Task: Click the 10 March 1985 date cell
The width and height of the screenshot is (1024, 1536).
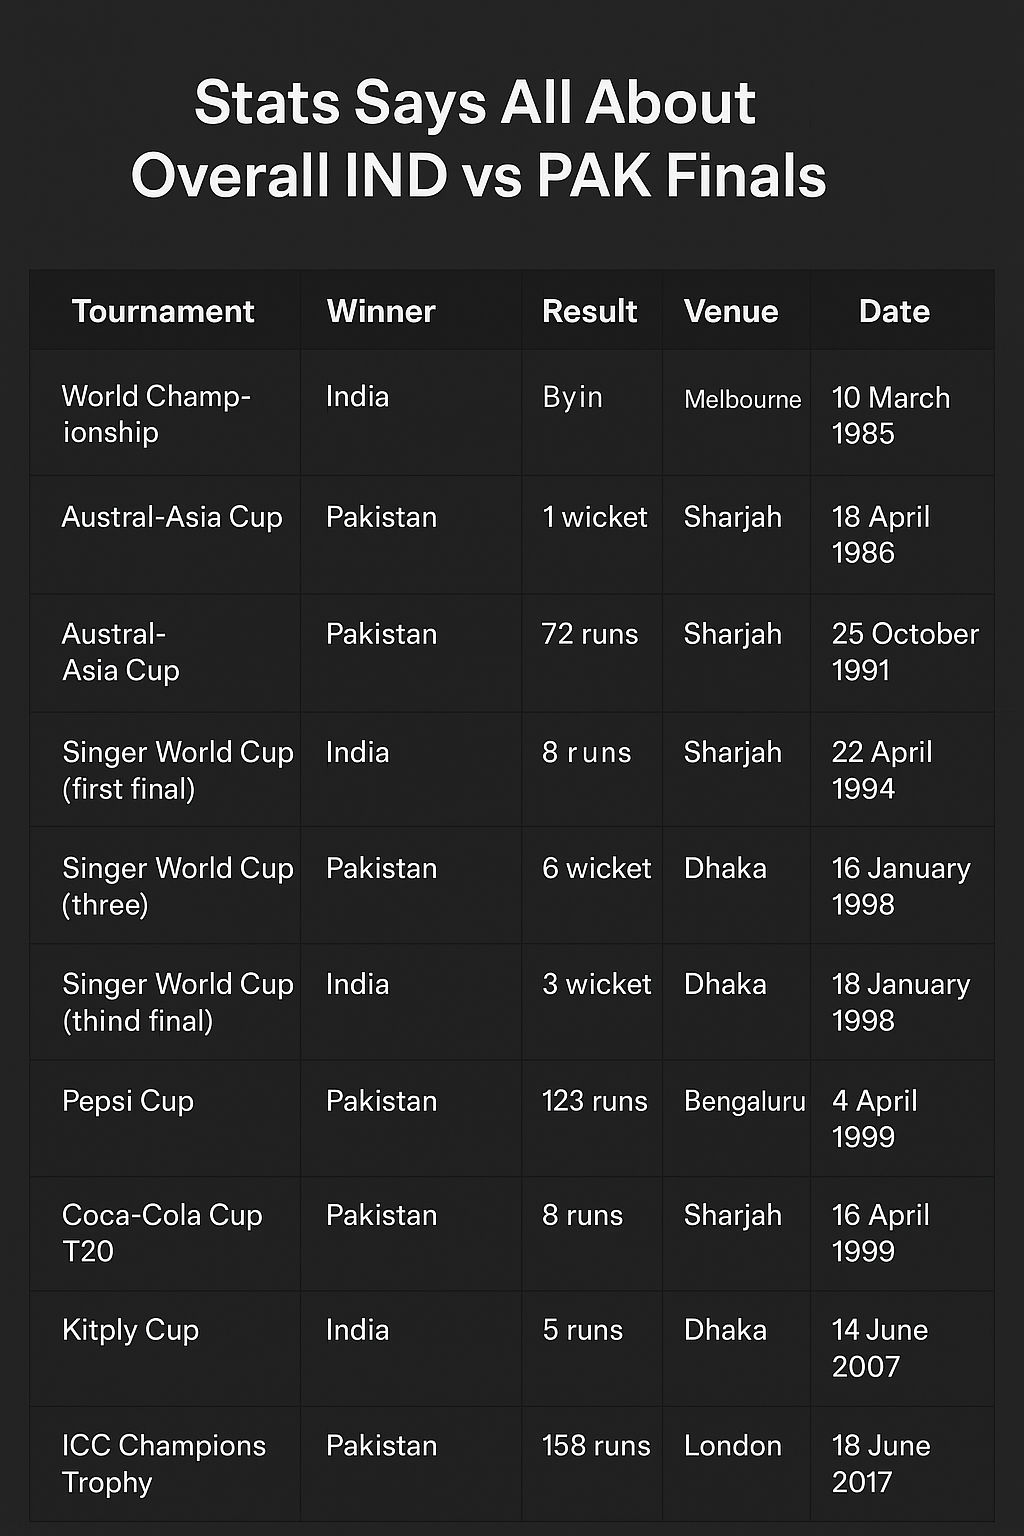Action: click(x=890, y=415)
